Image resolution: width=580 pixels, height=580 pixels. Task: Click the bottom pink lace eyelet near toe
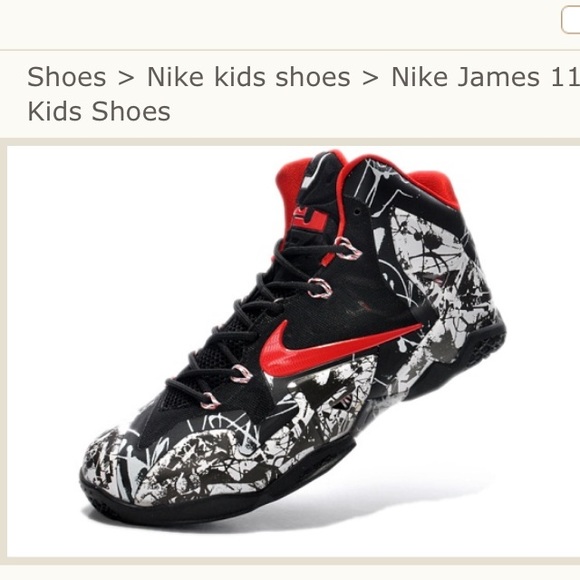click(210, 401)
